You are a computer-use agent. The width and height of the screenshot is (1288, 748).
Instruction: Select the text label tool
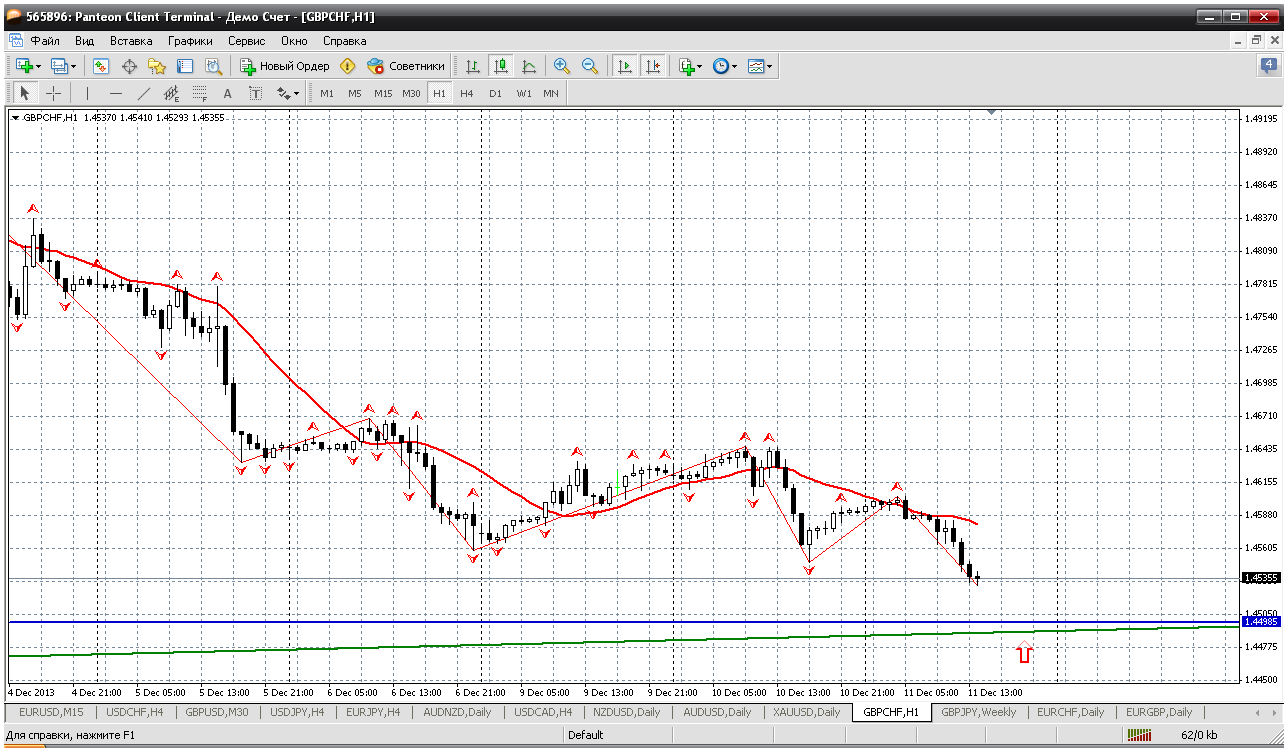coord(255,93)
